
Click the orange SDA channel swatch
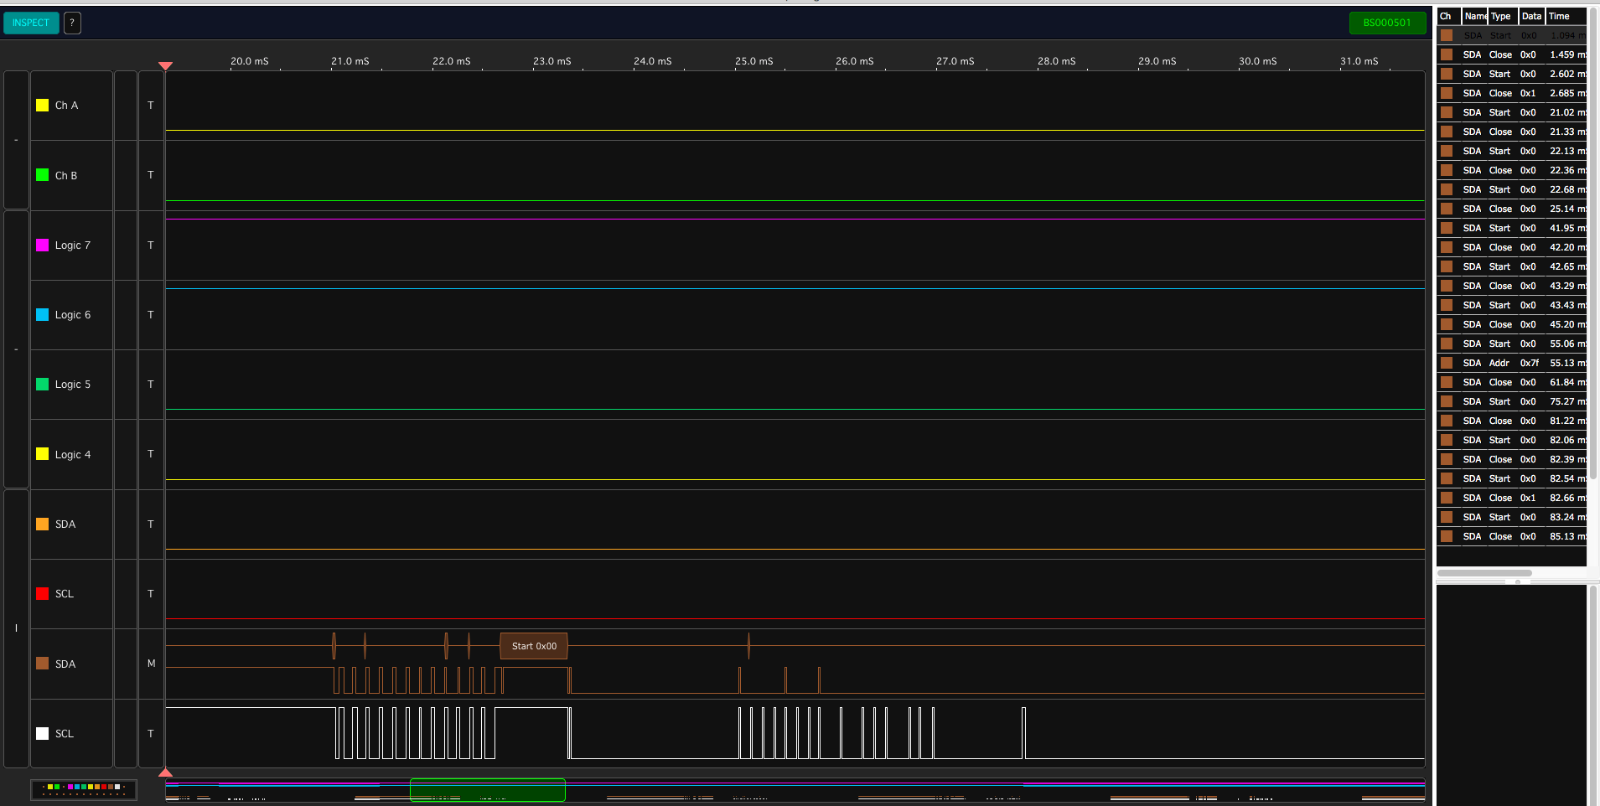point(42,524)
